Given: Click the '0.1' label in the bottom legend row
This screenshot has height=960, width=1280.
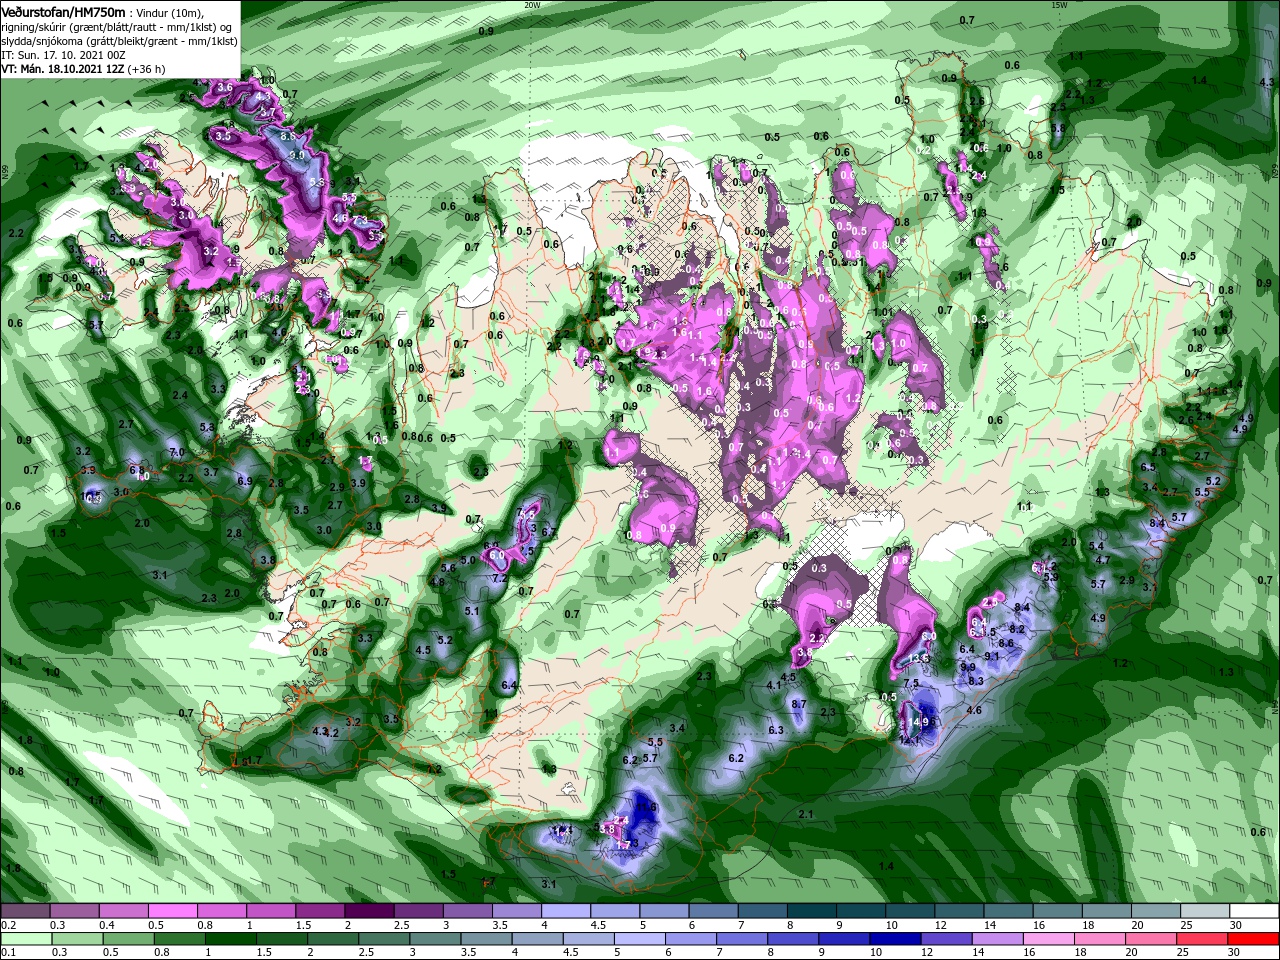Looking at the screenshot, I should click(x=9, y=953).
